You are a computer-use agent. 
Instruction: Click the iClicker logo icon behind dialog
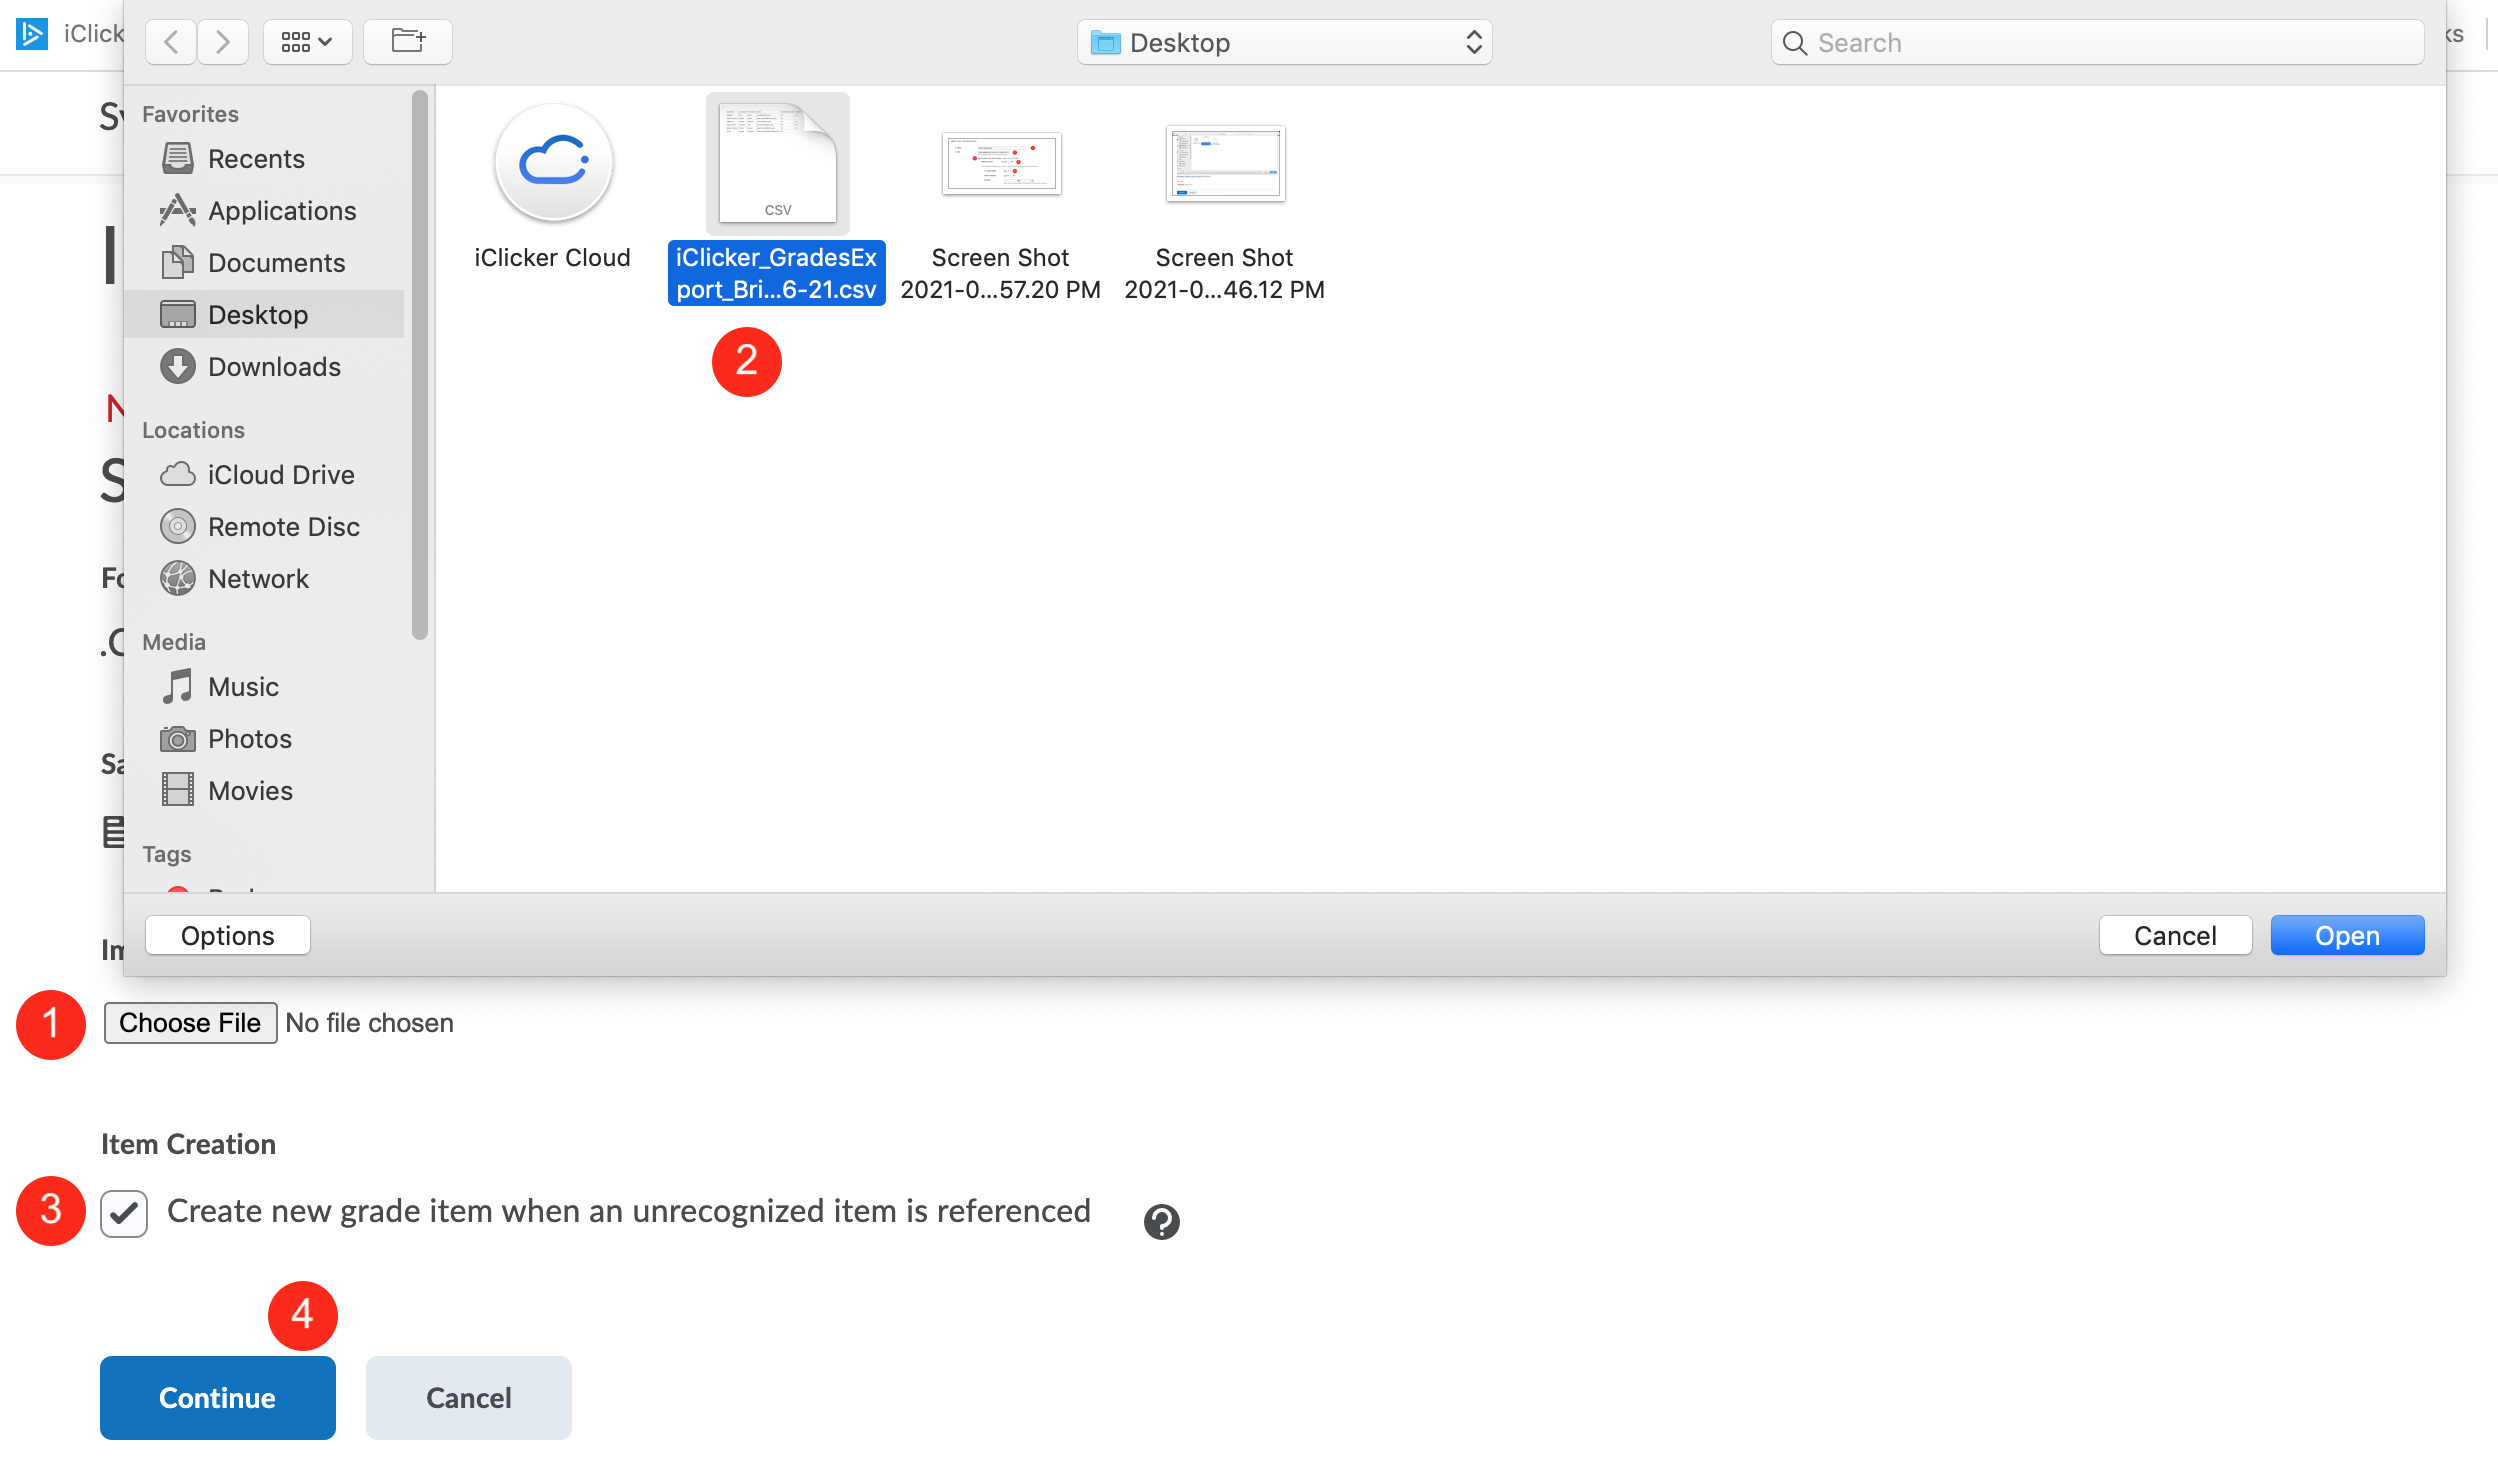coord(32,34)
